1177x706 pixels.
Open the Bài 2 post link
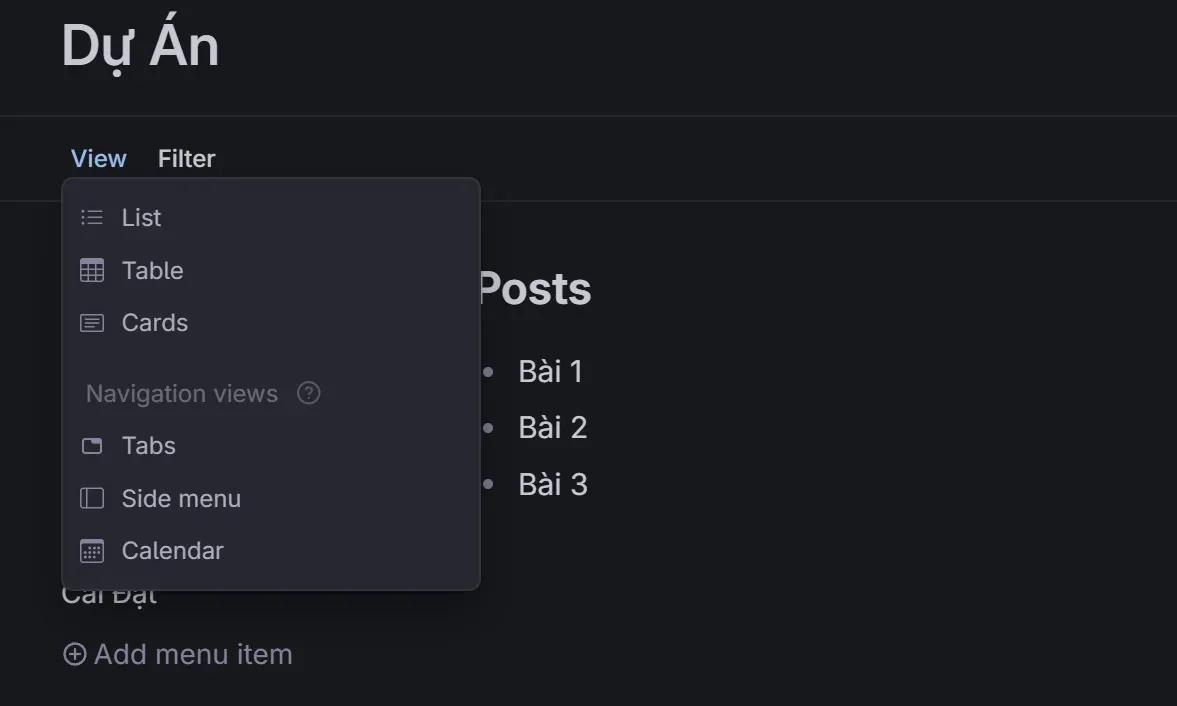pos(552,428)
